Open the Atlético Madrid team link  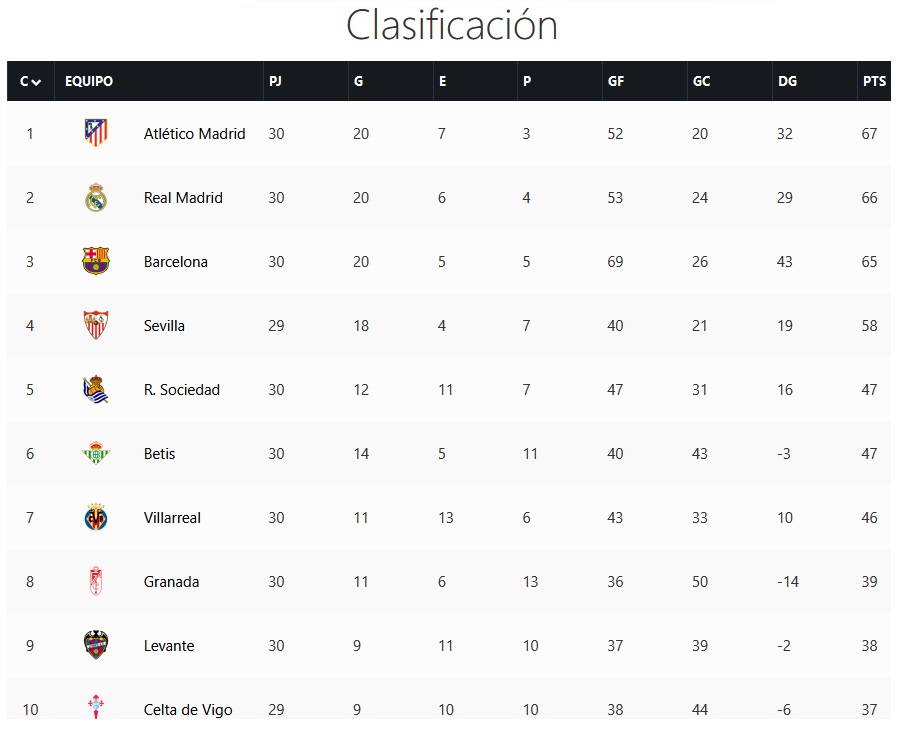tap(194, 133)
